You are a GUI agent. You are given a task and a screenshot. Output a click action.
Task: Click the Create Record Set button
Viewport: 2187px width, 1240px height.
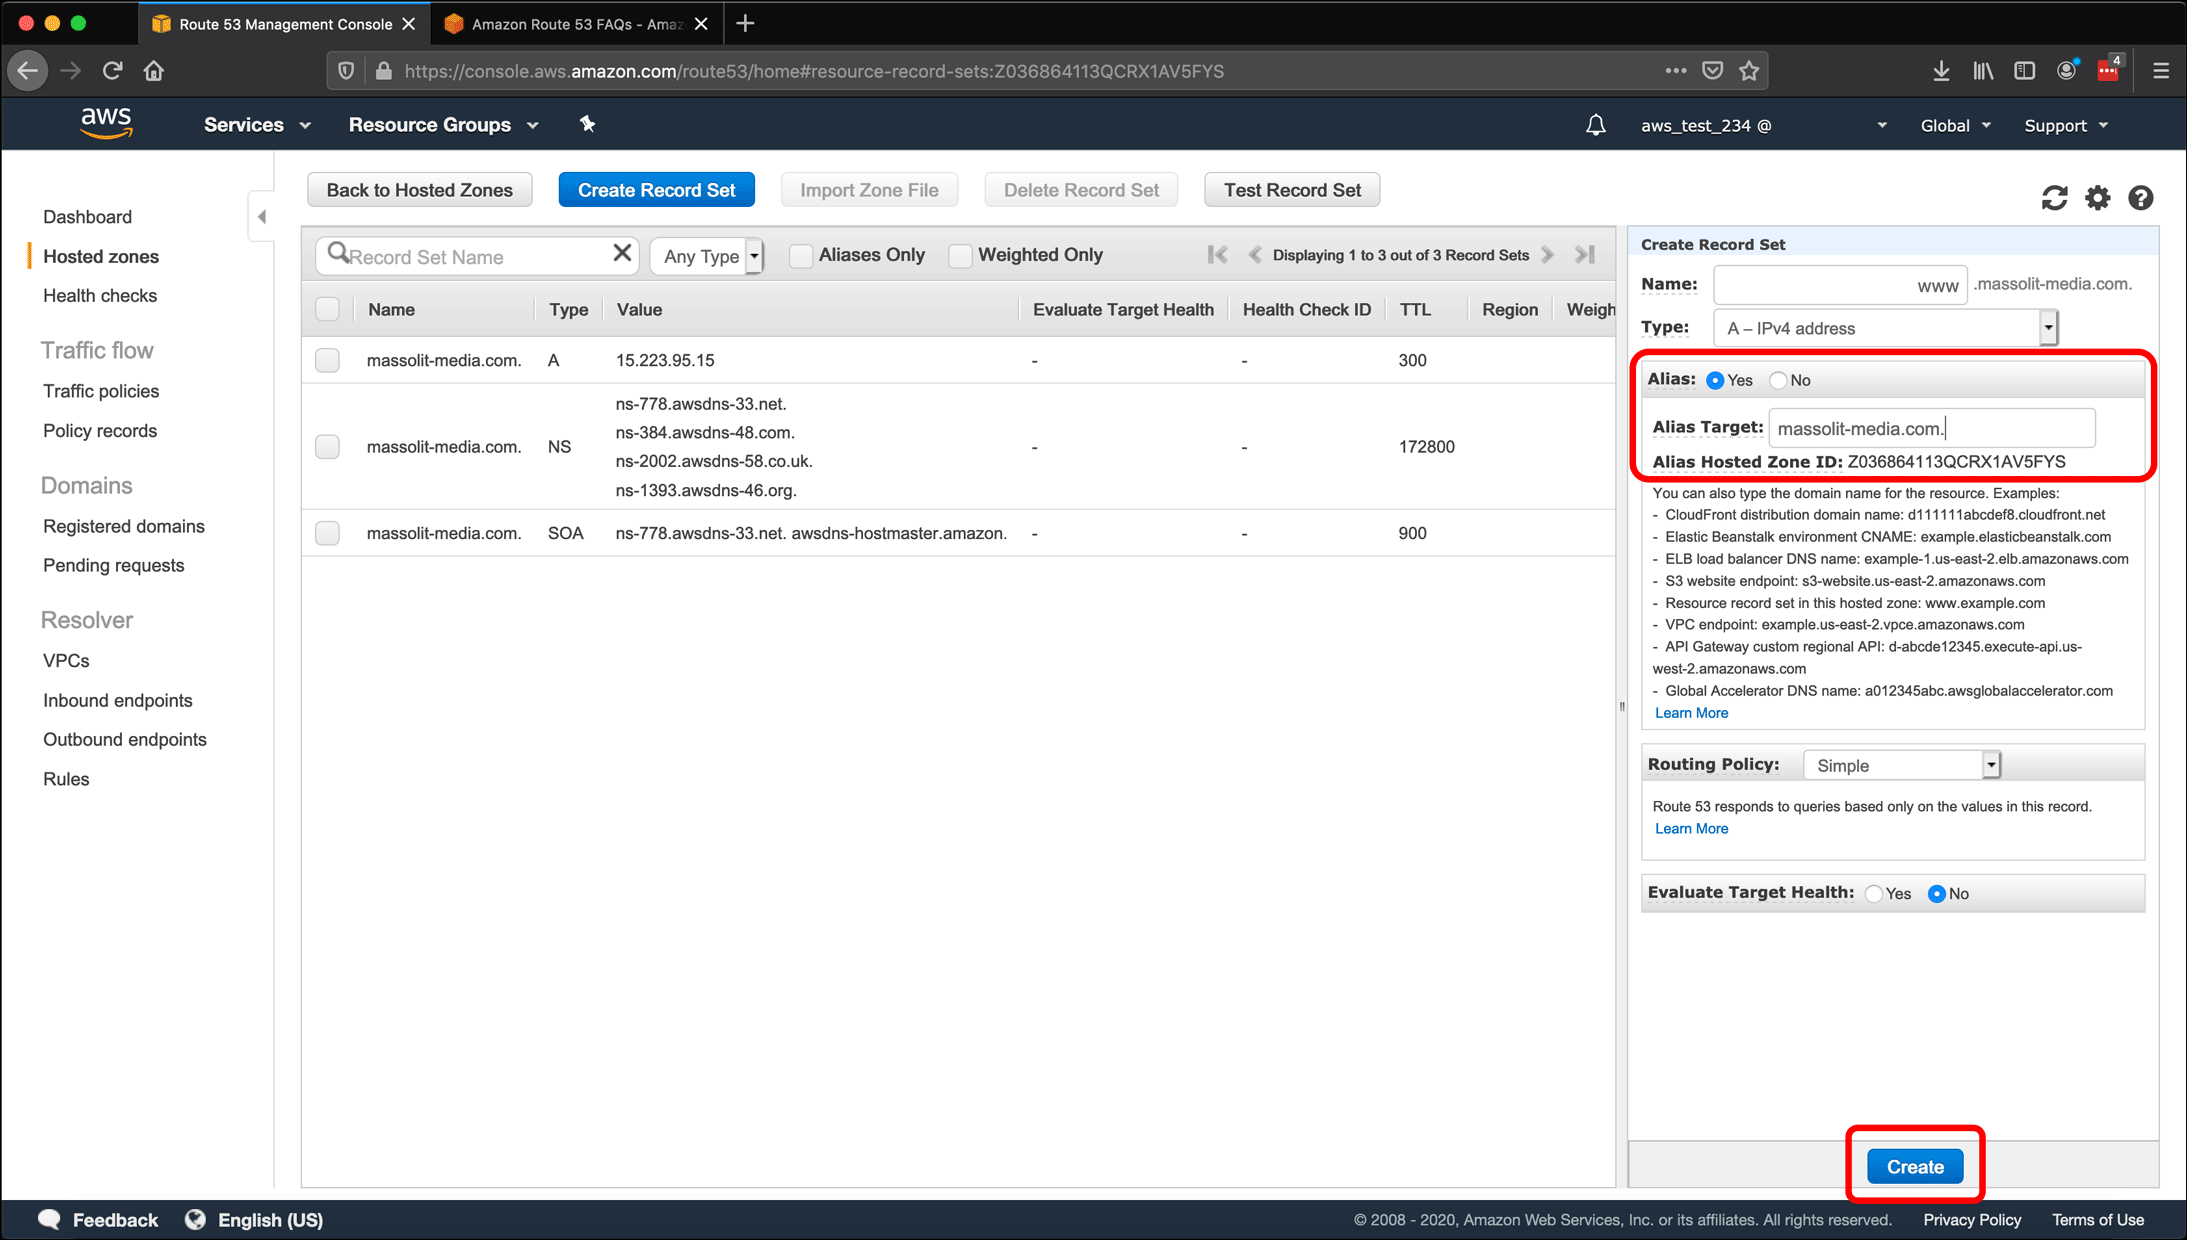point(656,189)
